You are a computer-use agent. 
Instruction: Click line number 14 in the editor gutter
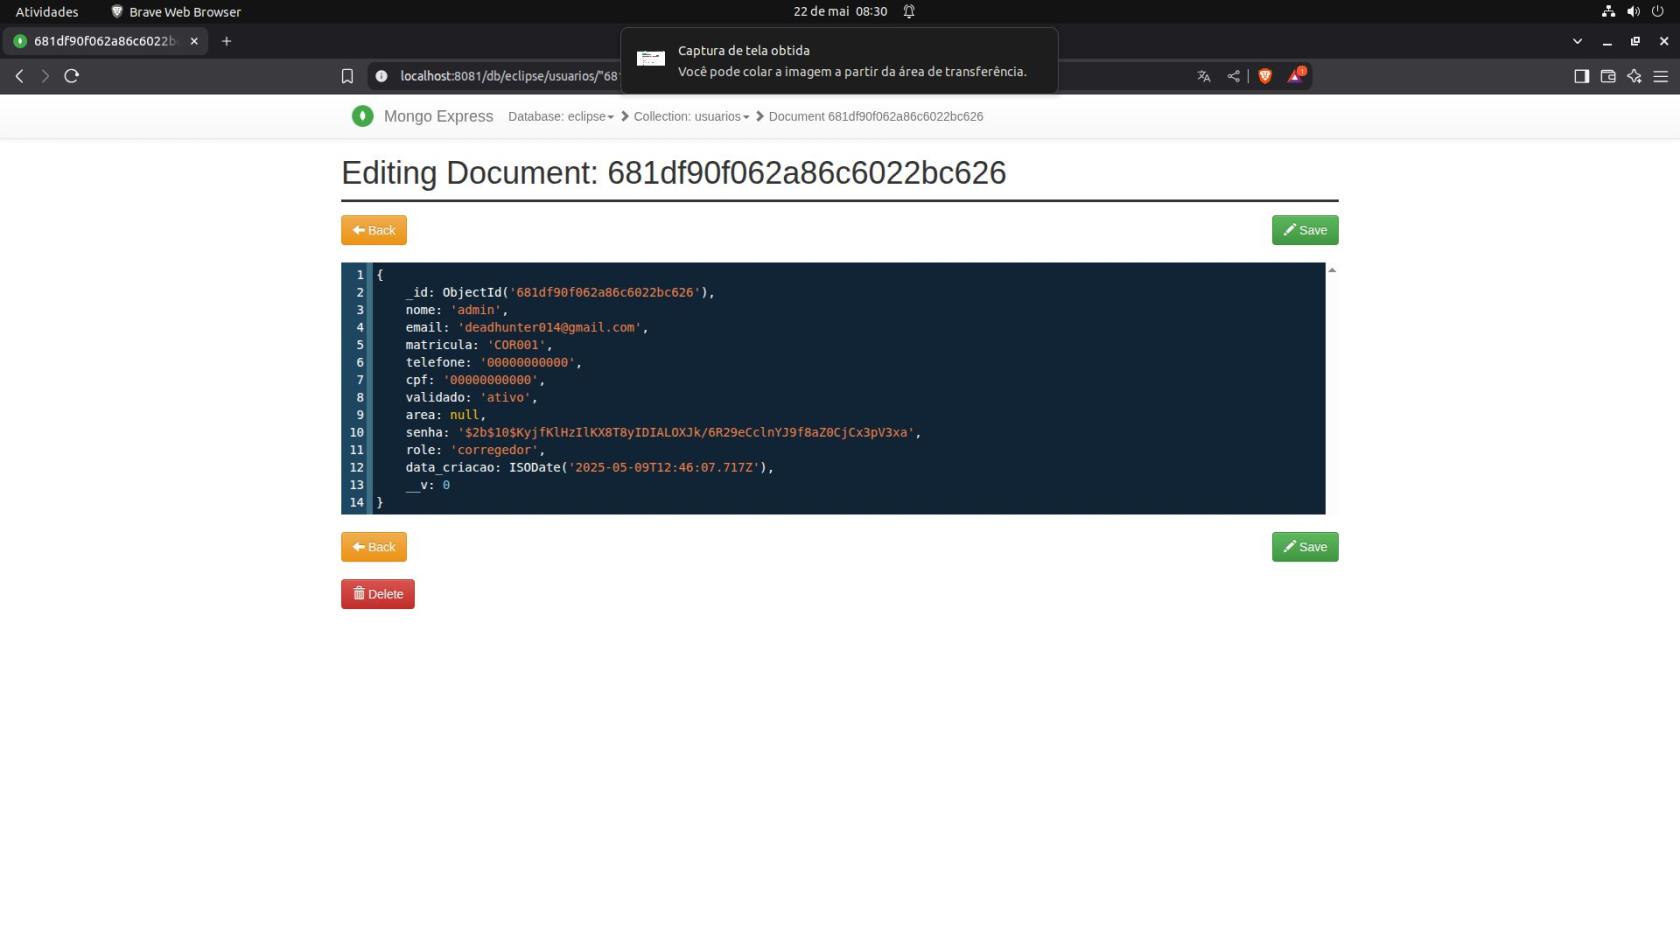(357, 502)
